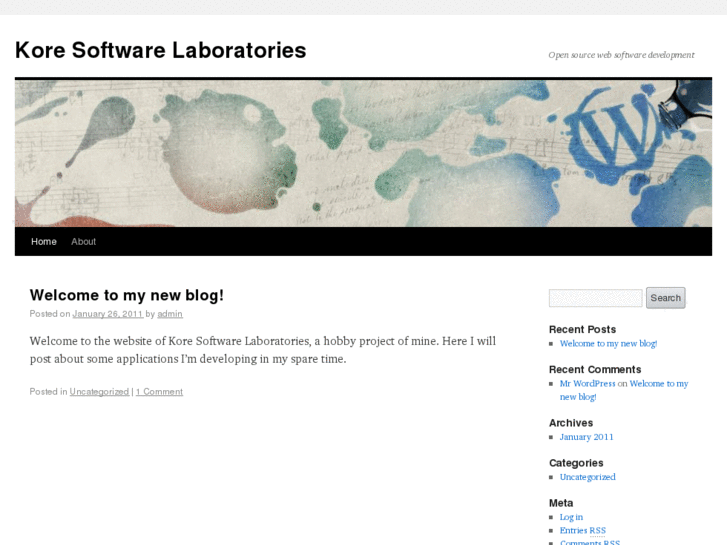
Task: Open the 1 Comment link
Action: click(x=159, y=392)
